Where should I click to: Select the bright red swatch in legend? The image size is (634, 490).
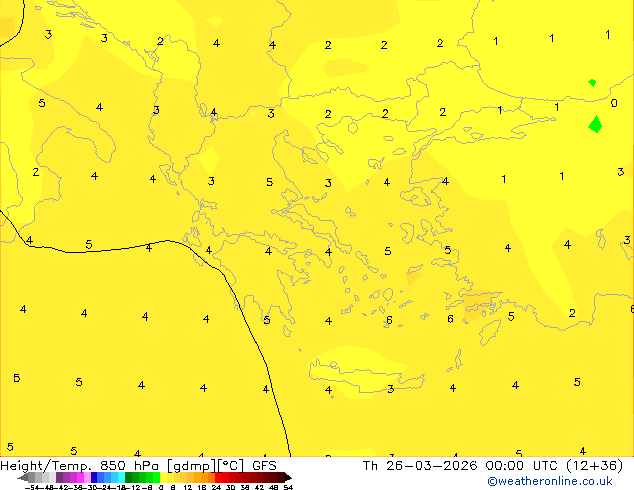tap(218, 477)
